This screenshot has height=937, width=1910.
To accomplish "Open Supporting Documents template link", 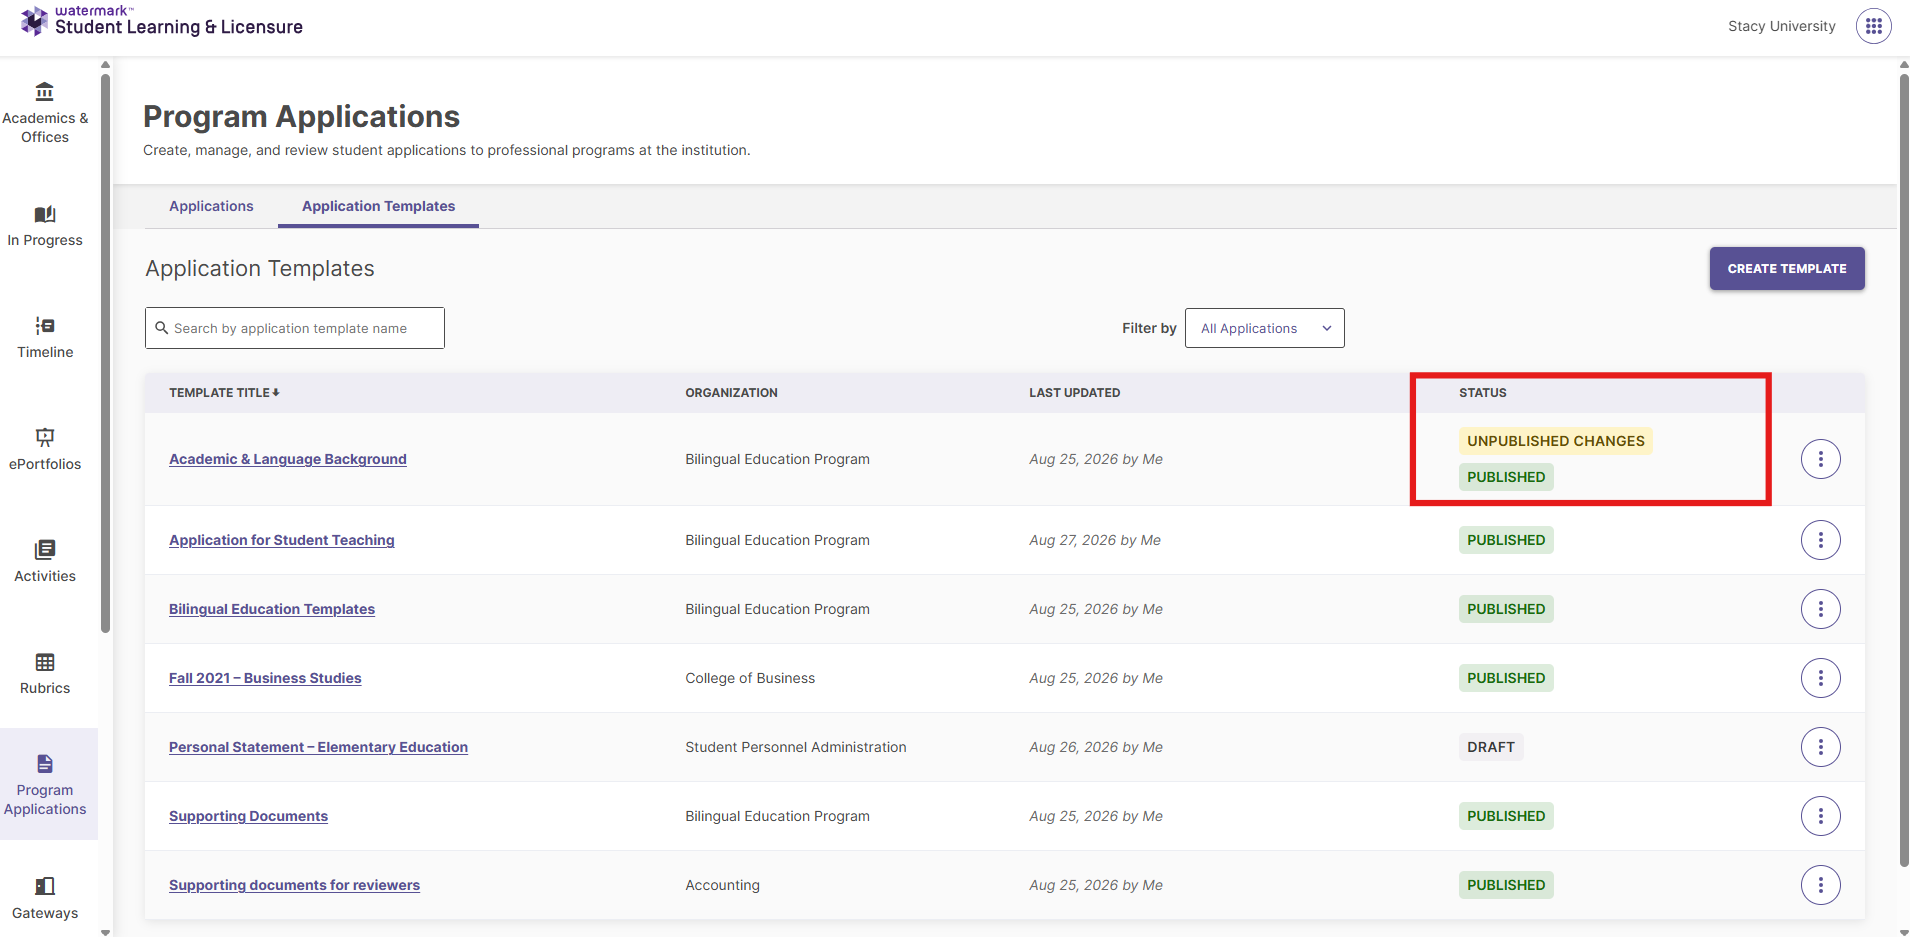I will [248, 816].
